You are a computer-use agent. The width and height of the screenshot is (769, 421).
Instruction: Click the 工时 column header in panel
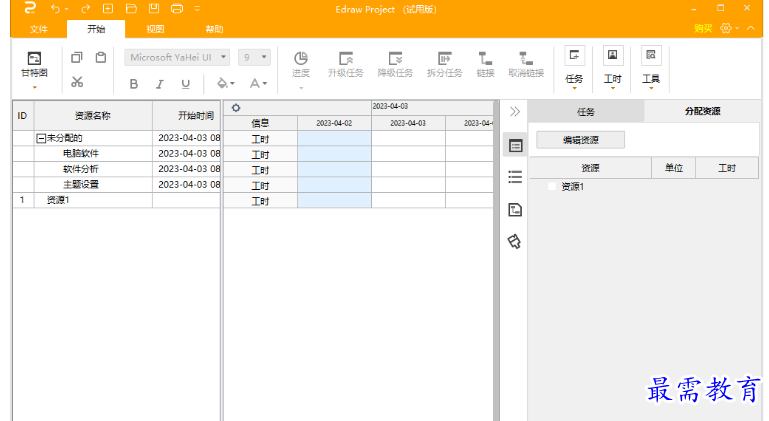pos(727,168)
